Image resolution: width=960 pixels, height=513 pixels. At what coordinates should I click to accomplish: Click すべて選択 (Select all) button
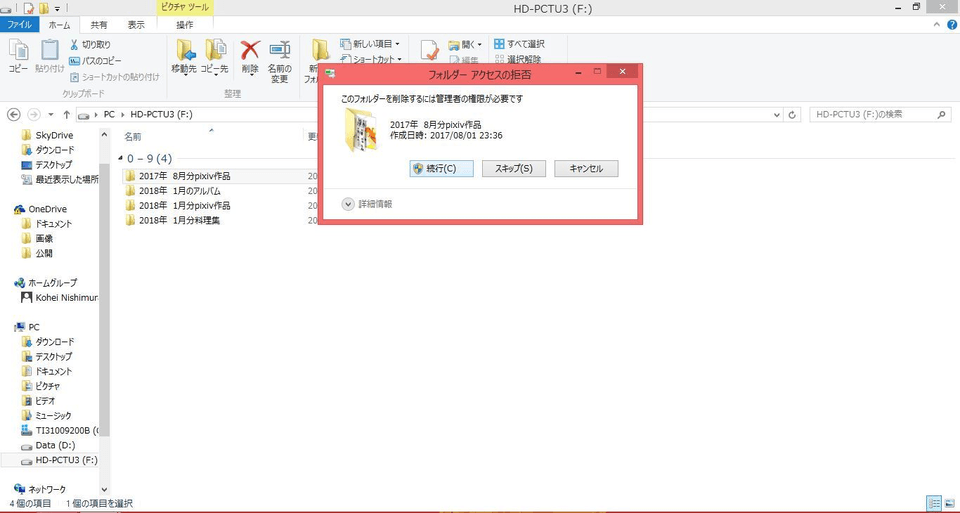(519, 44)
